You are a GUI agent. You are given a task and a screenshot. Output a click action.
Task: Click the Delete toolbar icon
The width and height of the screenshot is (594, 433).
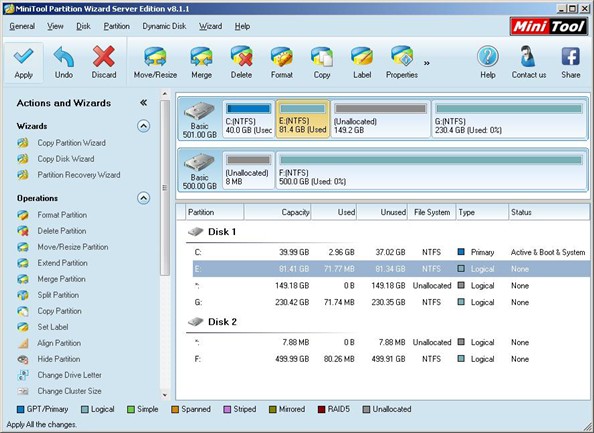241,63
